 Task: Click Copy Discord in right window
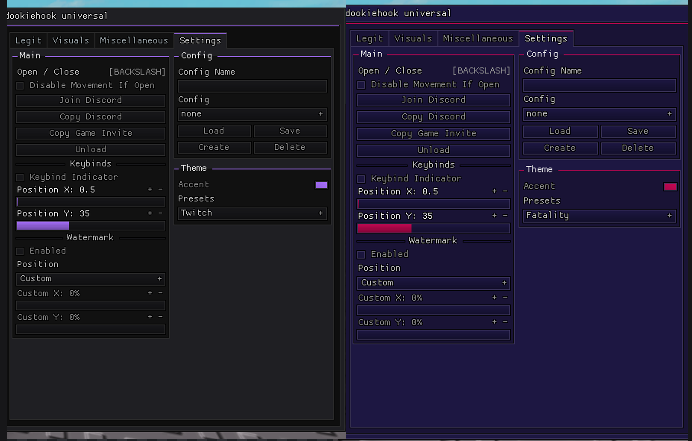[x=433, y=117]
